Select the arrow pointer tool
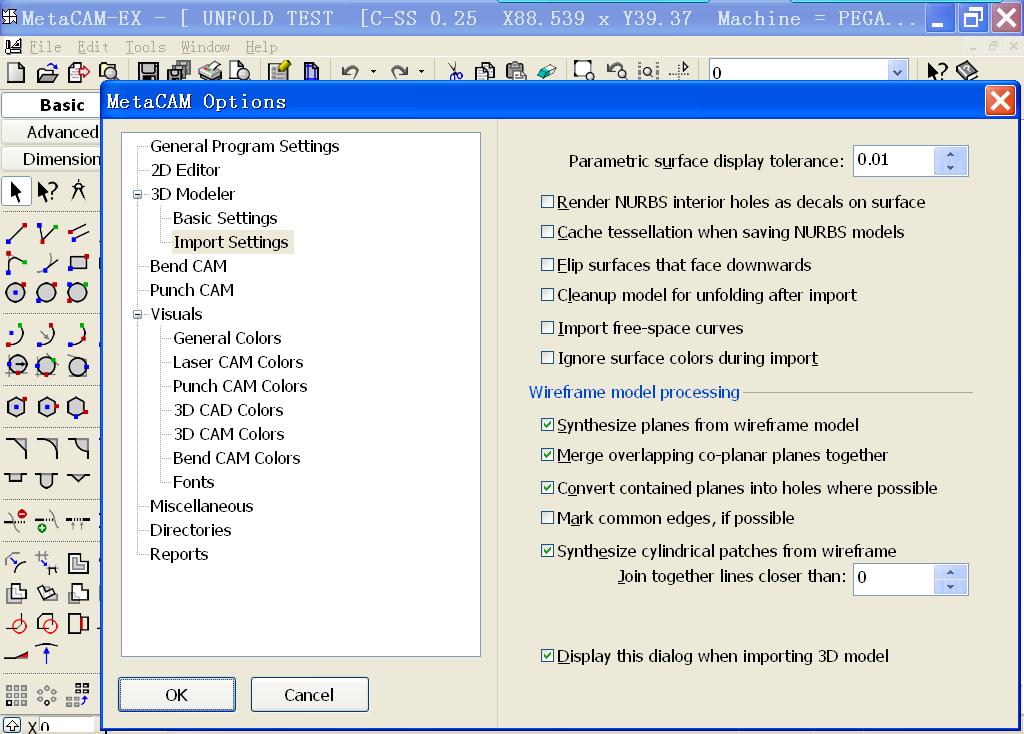This screenshot has height=734, width=1024. click(x=16, y=192)
